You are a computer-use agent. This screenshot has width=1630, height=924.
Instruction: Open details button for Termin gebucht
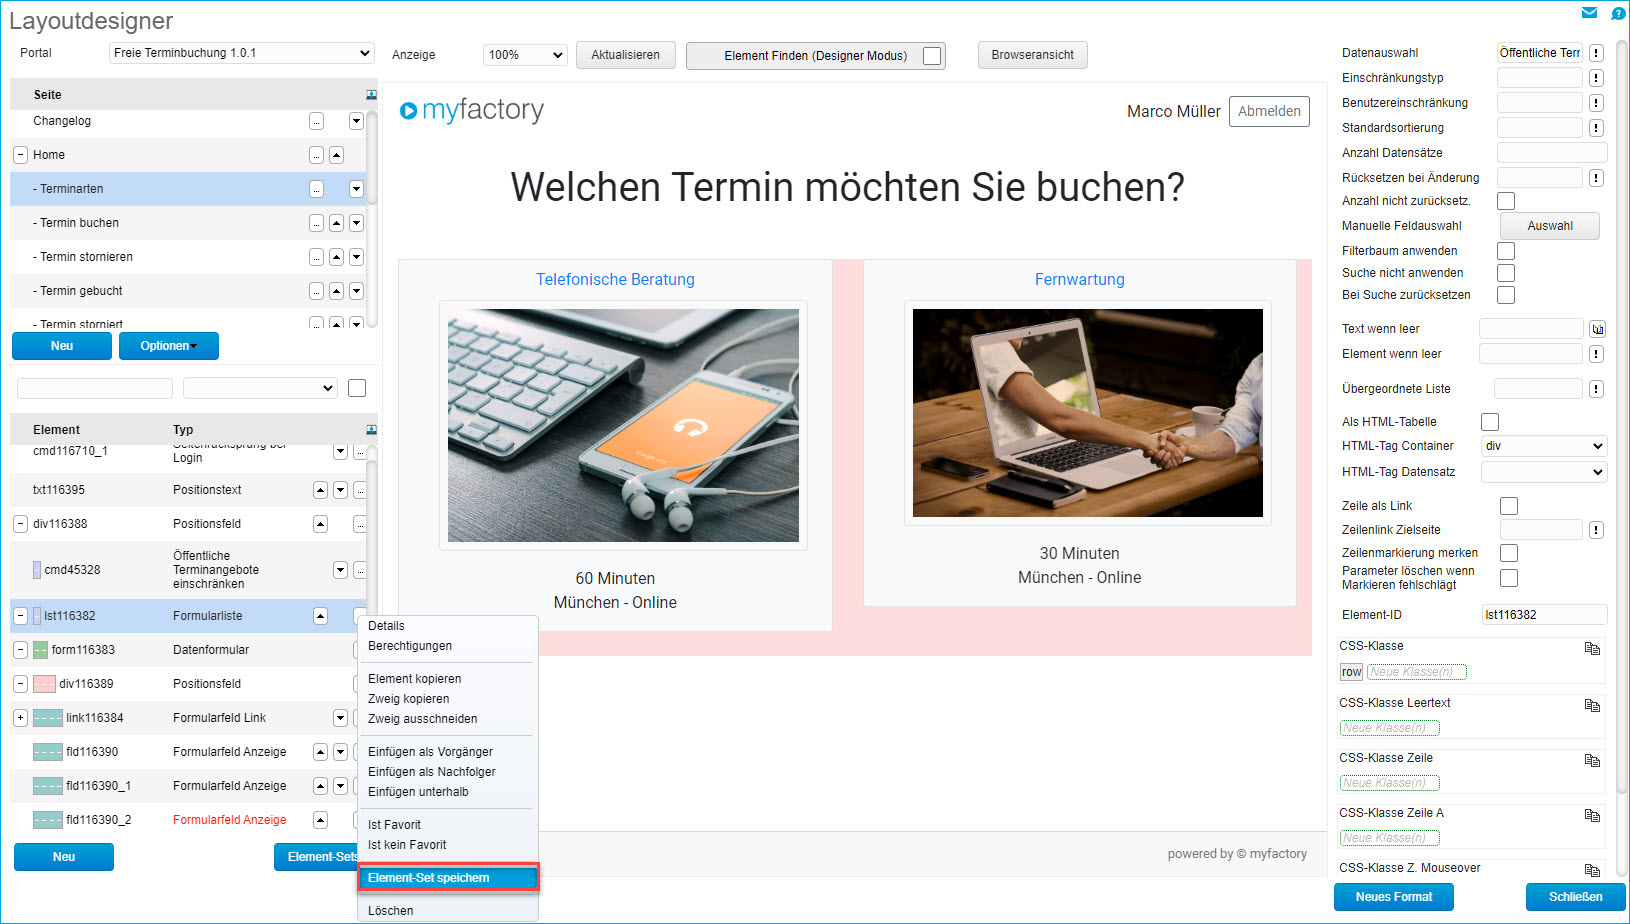pos(316,291)
